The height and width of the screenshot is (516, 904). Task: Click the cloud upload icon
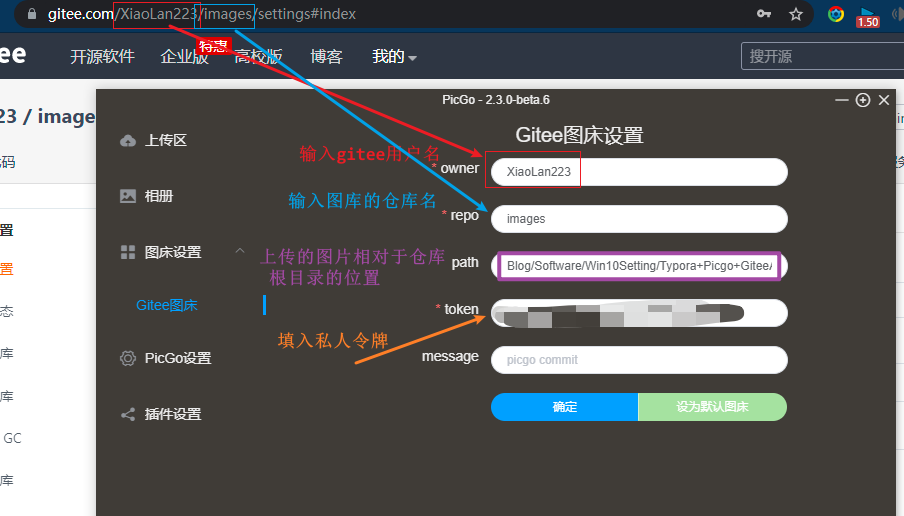(x=128, y=141)
